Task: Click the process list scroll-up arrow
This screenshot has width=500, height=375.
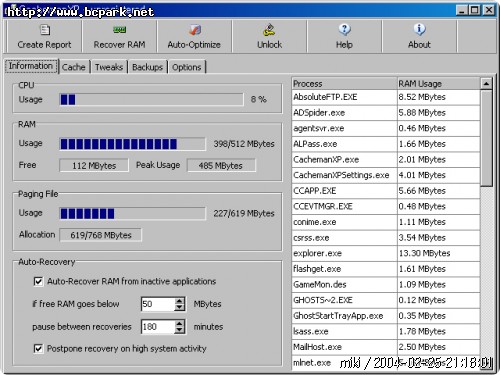Action: pos(486,84)
